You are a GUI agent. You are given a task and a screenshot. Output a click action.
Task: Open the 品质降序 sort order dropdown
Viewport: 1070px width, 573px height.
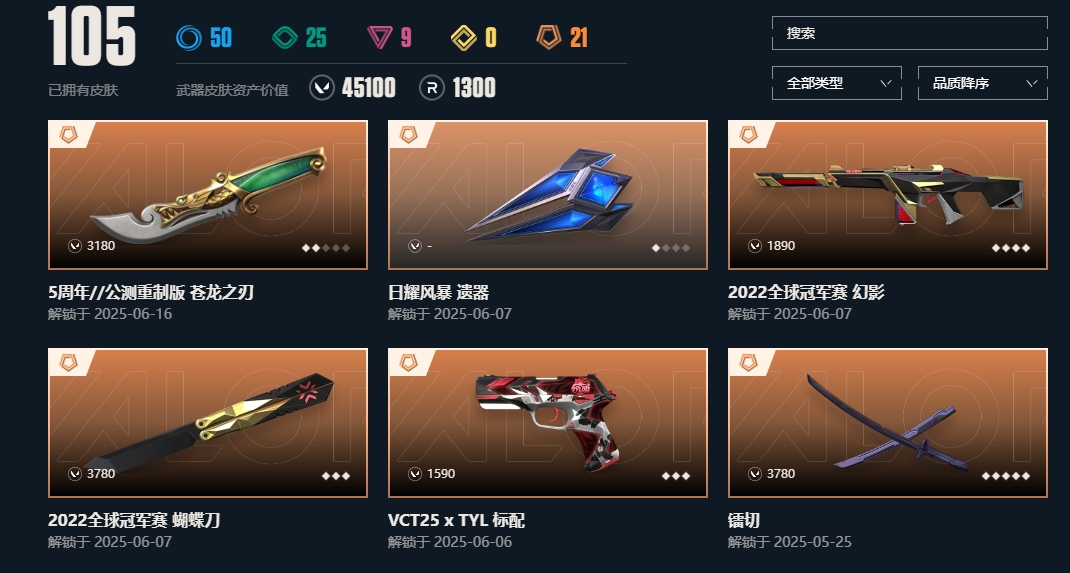point(983,83)
